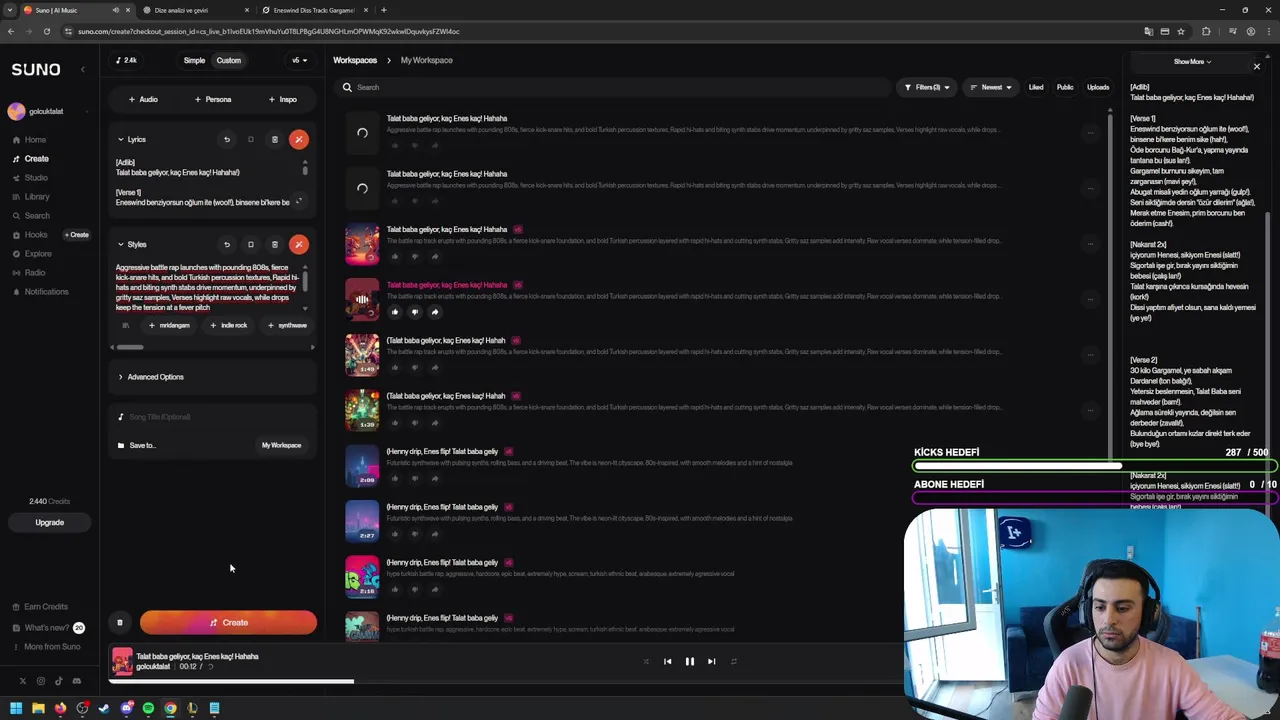Open more options for first loading song
The height and width of the screenshot is (720, 1280).
(x=1090, y=132)
